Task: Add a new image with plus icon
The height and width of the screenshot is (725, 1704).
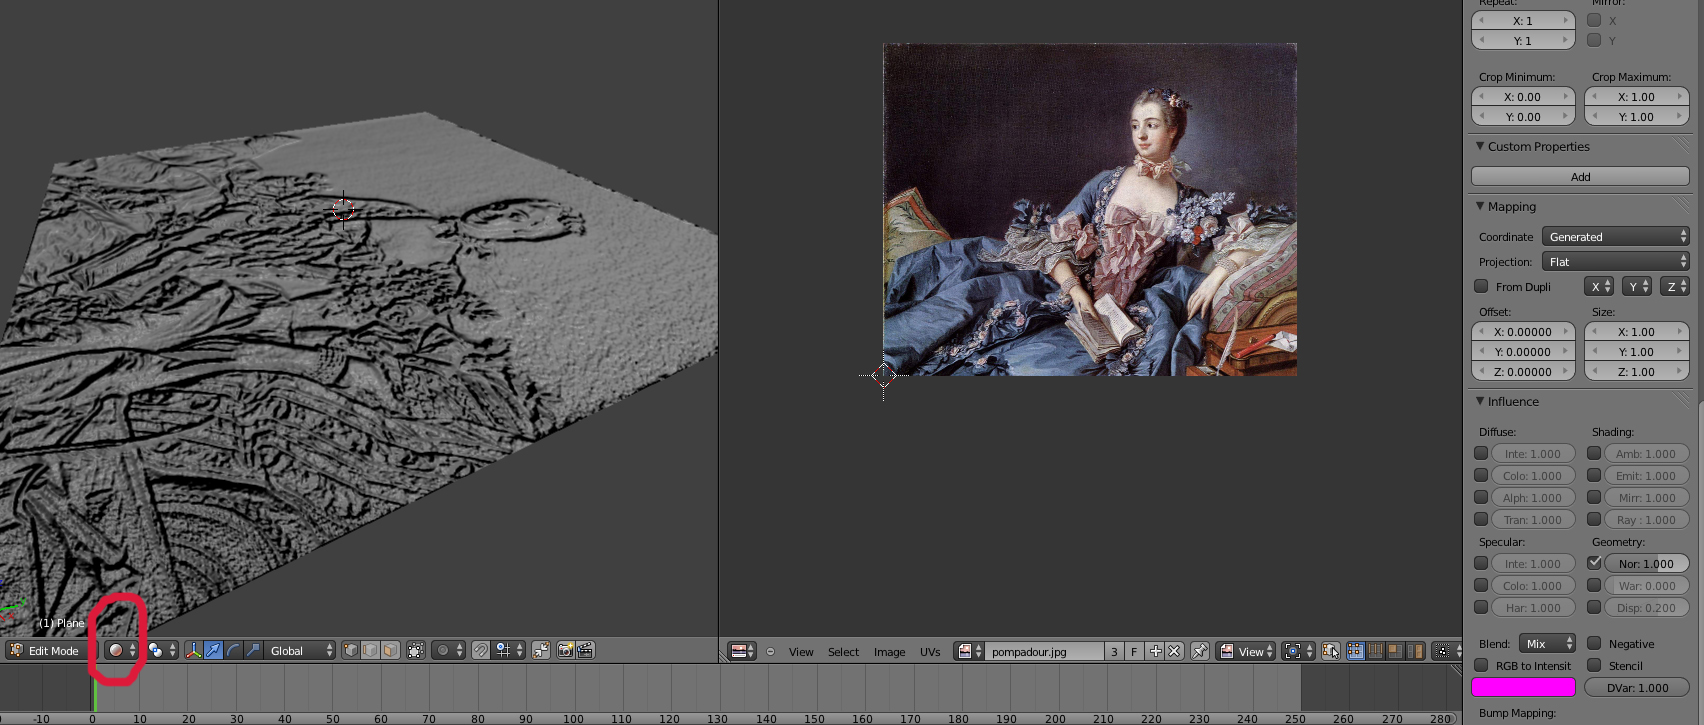Action: pos(1155,651)
